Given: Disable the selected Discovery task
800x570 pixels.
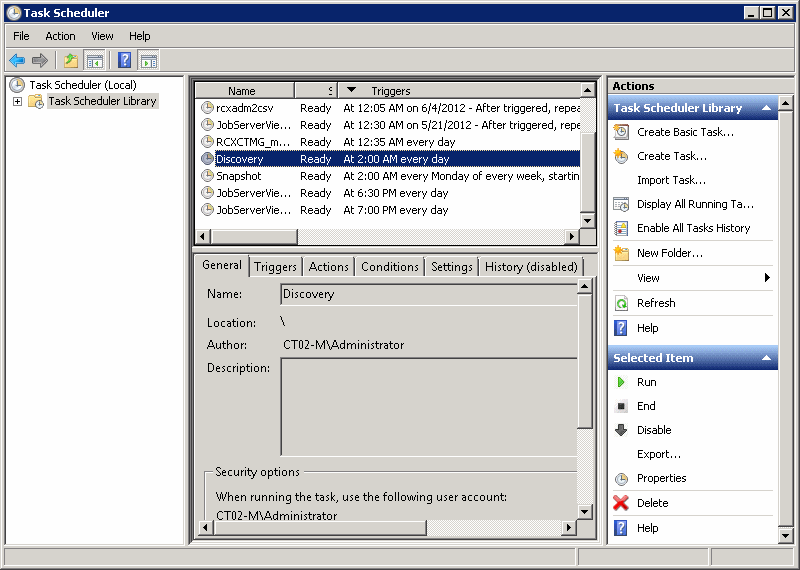Looking at the screenshot, I should 654,430.
